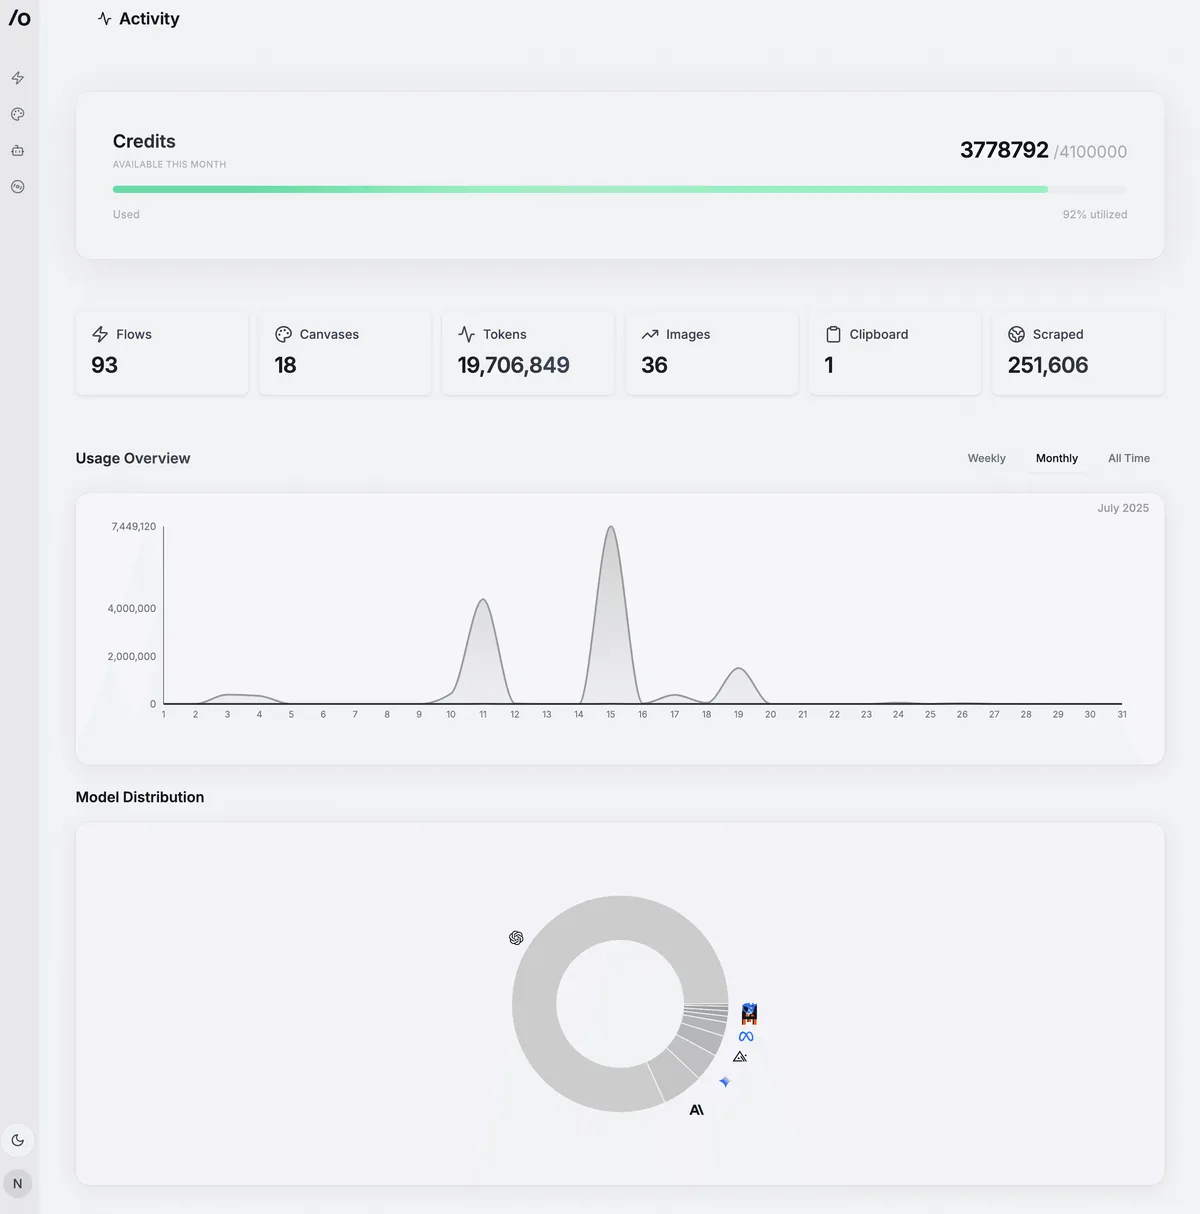Image resolution: width=1200 pixels, height=1214 pixels.
Task: Click the blue Gemini sparkle logo
Action: pyautogui.click(x=725, y=1082)
